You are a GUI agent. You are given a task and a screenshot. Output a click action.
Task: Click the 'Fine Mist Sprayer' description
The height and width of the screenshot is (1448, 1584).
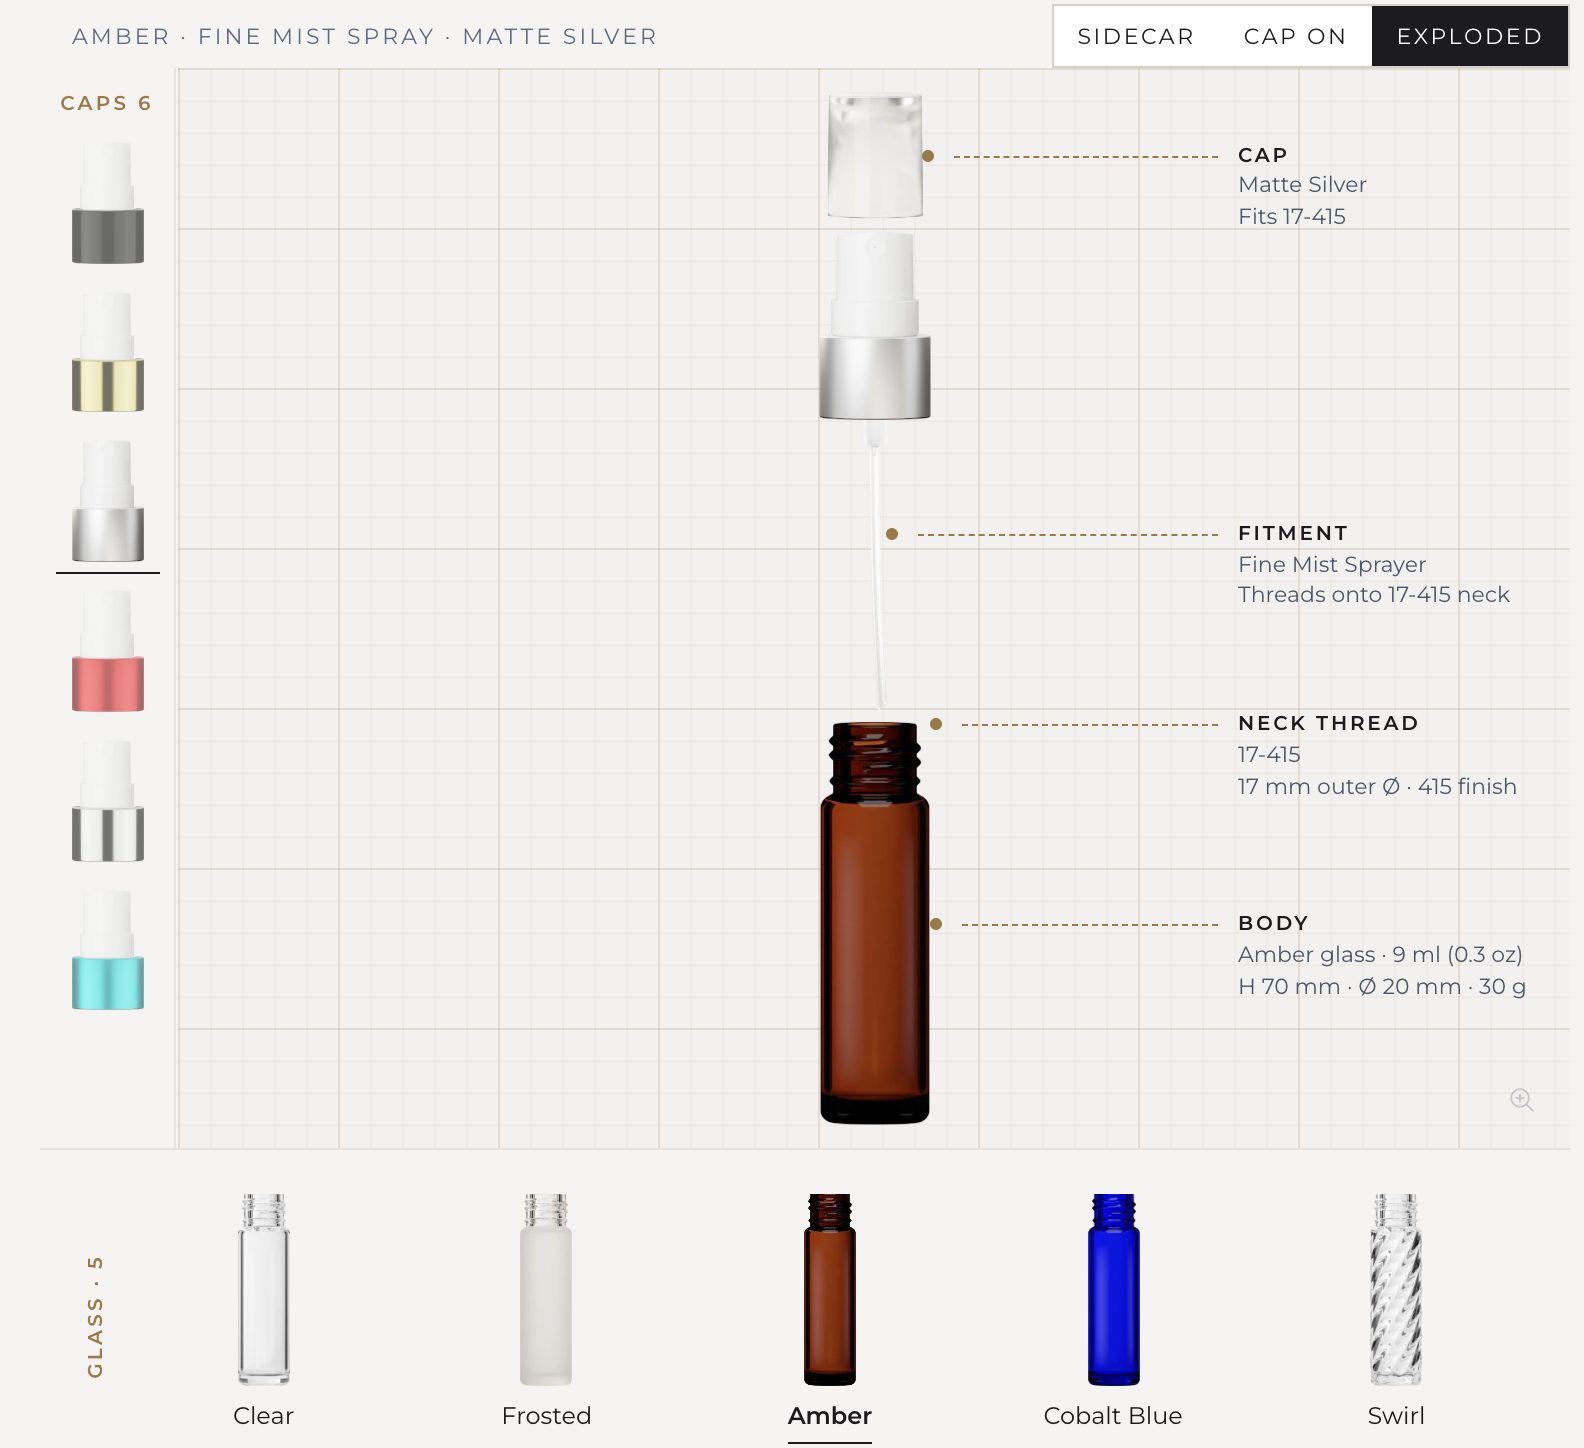click(1331, 564)
